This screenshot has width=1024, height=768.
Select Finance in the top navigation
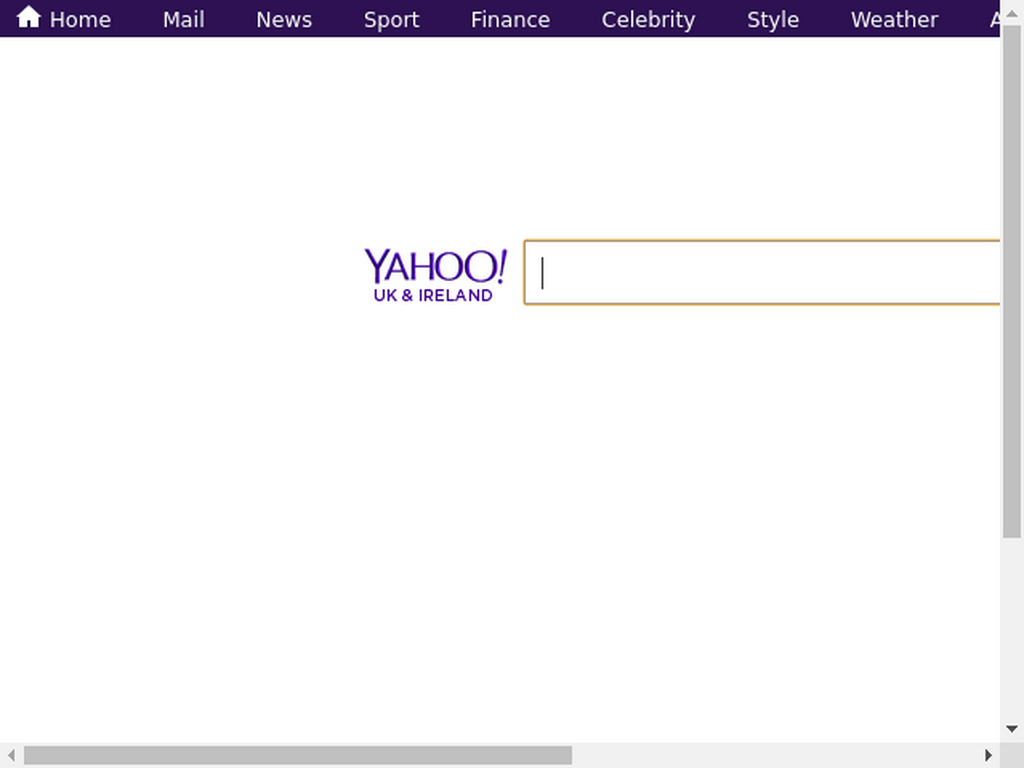510,20
